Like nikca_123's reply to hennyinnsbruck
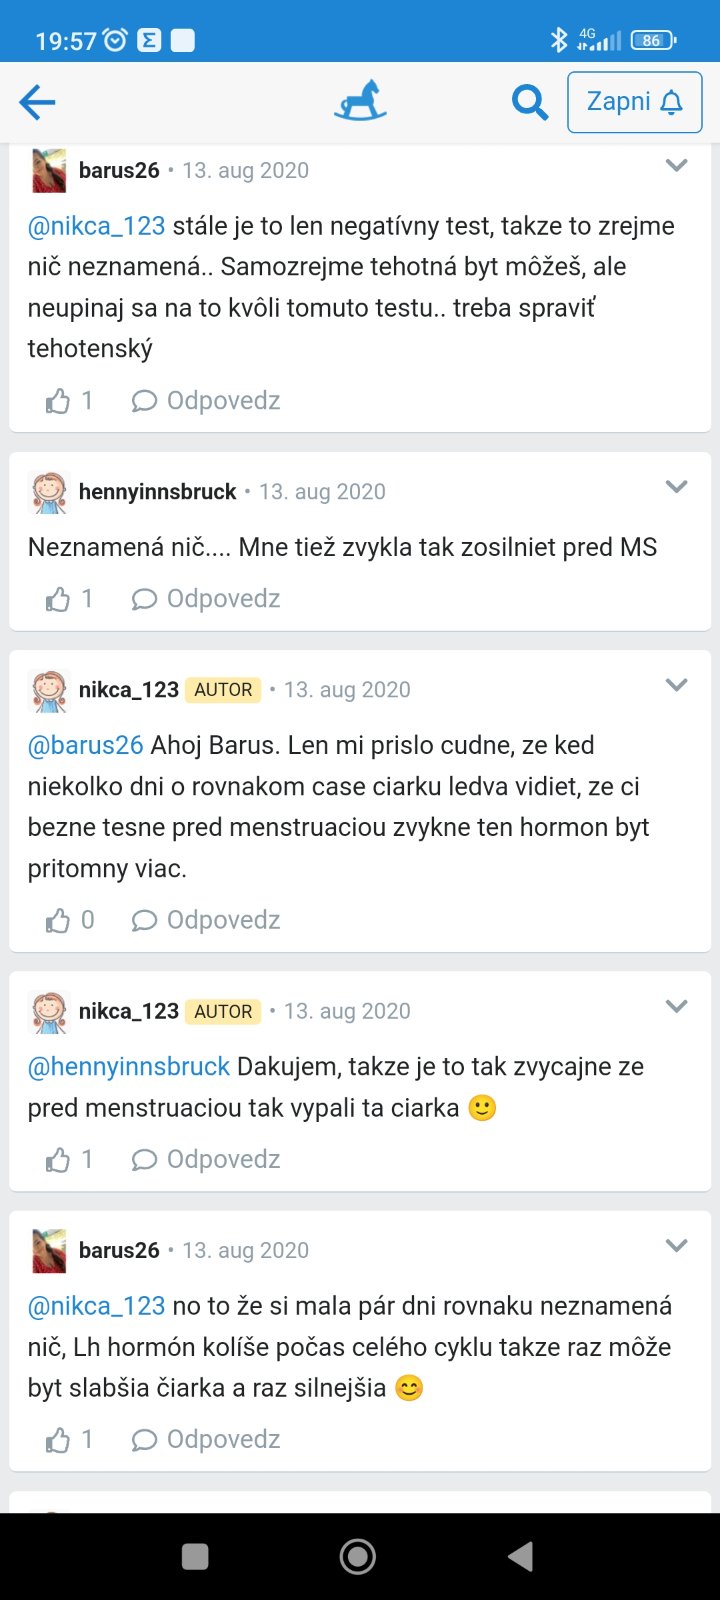The width and height of the screenshot is (720, 1600). [x=59, y=1159]
